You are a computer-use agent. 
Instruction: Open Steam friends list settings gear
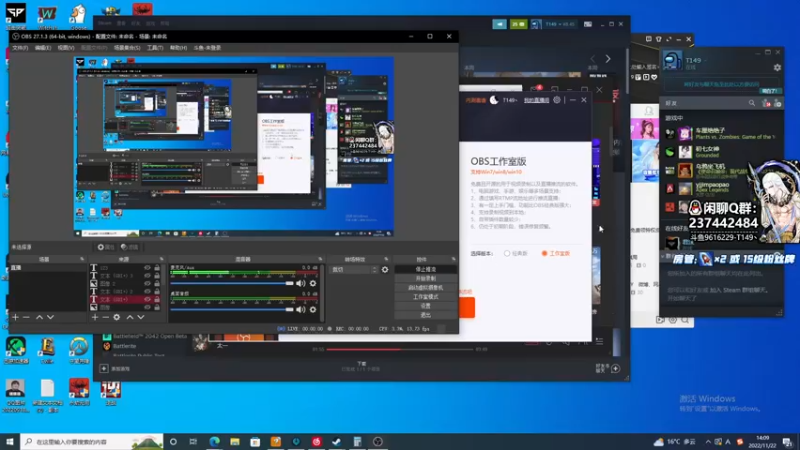pyautogui.click(x=777, y=67)
